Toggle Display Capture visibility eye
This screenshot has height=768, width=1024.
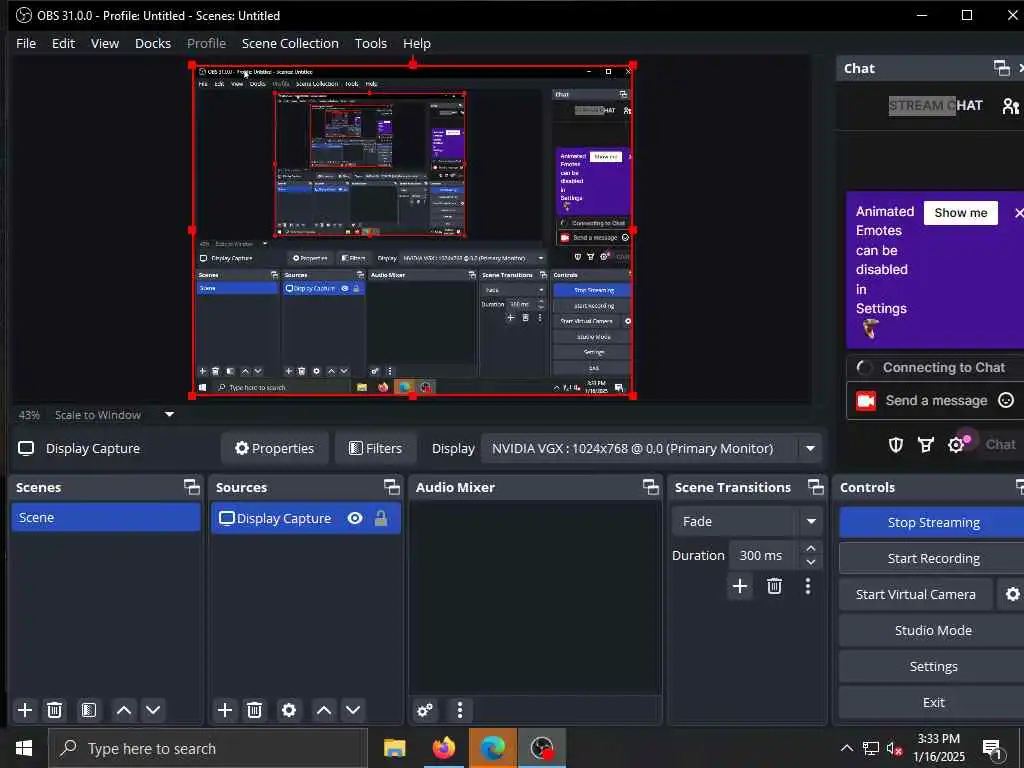[355, 519]
